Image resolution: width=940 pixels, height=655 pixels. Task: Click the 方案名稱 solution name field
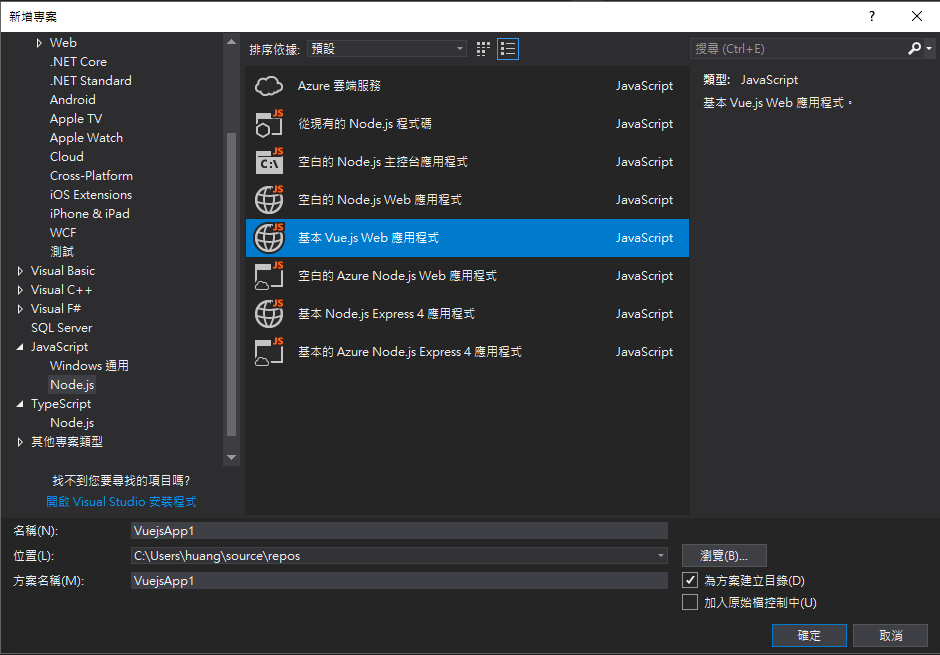point(399,581)
